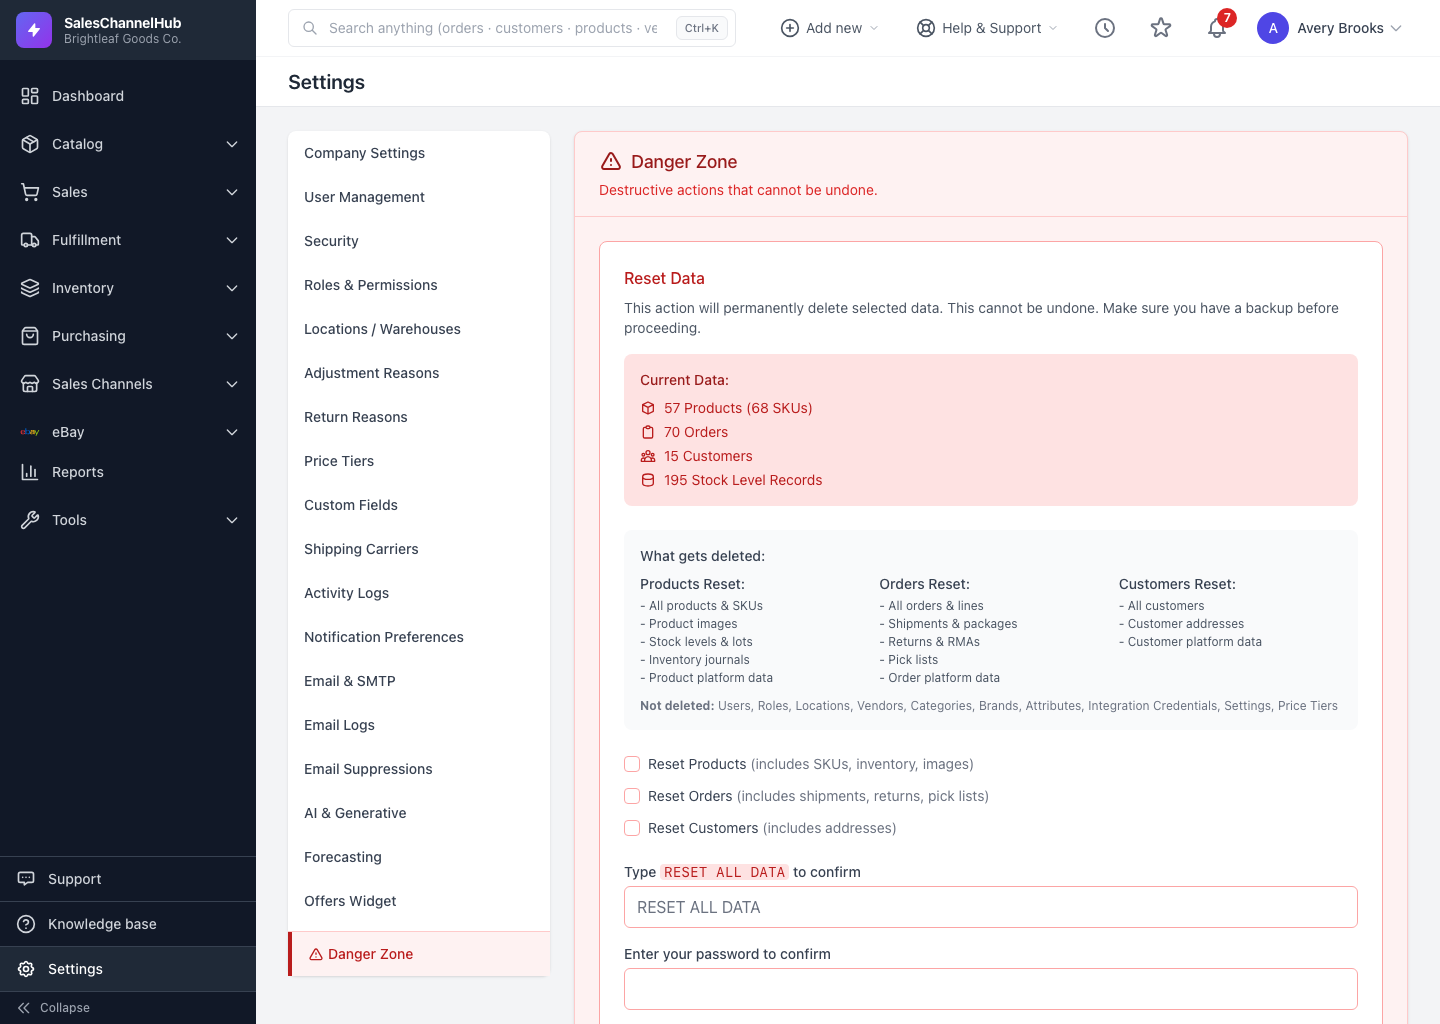Screen dimensions: 1440x1024
Task: Click the Purchasing bag icon
Action: click(30, 336)
